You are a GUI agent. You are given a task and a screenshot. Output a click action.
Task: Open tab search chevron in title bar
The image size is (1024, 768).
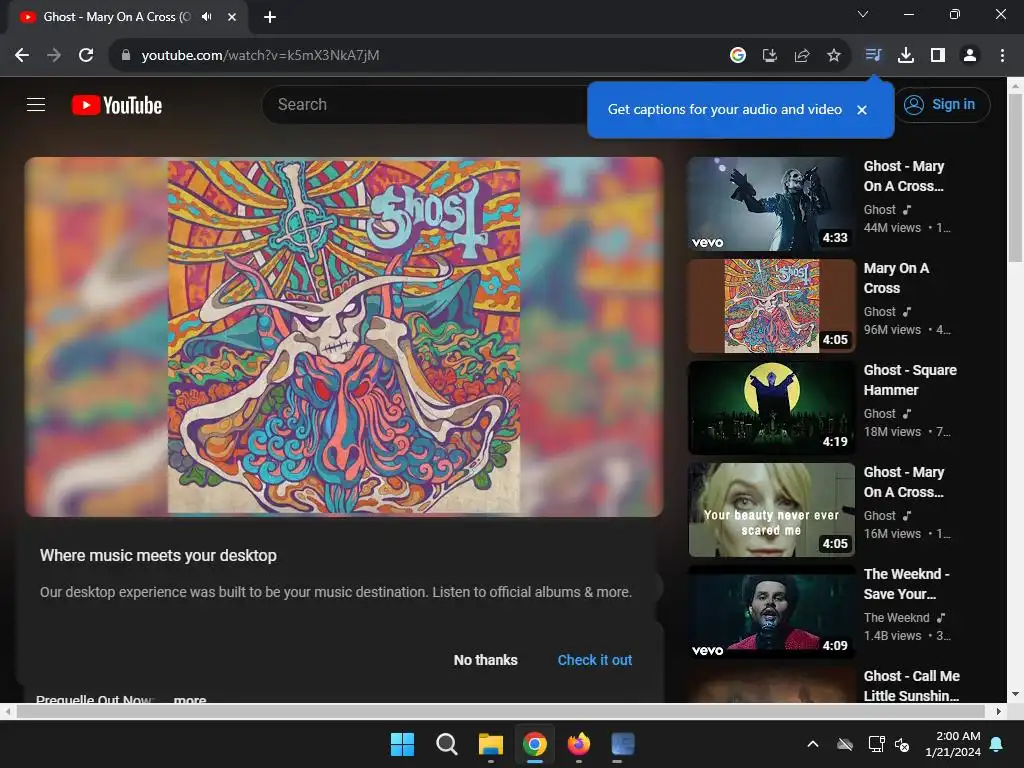863,14
